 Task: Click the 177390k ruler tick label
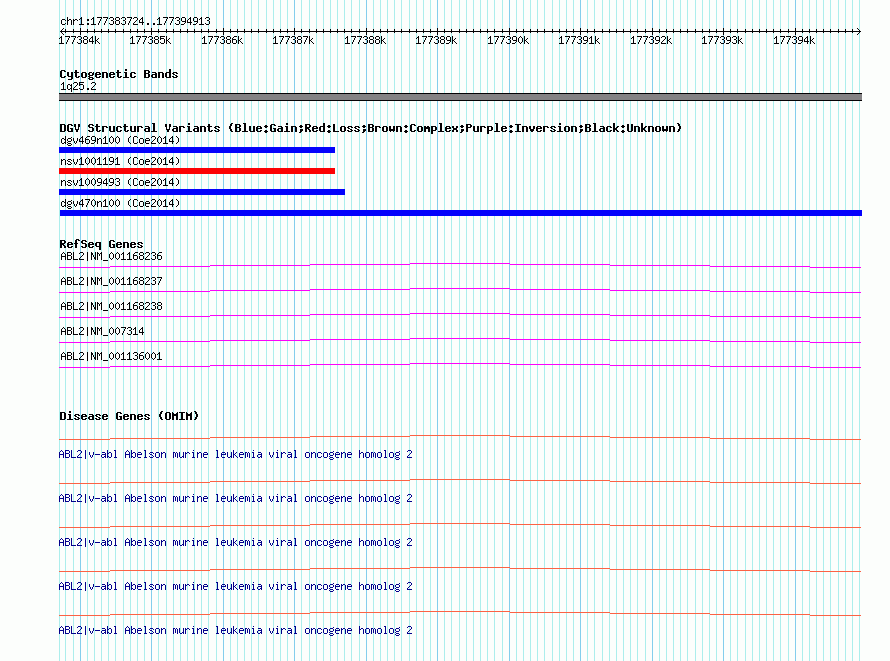(x=508, y=40)
